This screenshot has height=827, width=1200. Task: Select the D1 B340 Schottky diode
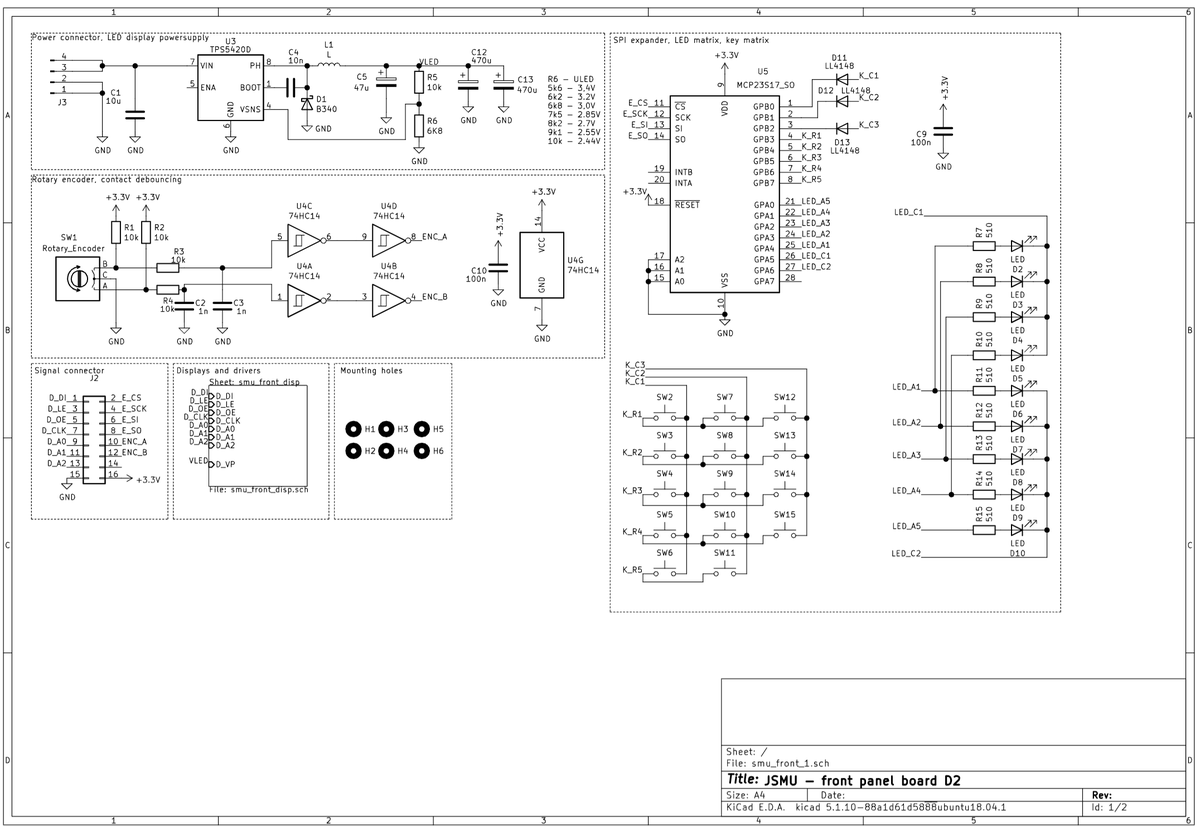(307, 102)
